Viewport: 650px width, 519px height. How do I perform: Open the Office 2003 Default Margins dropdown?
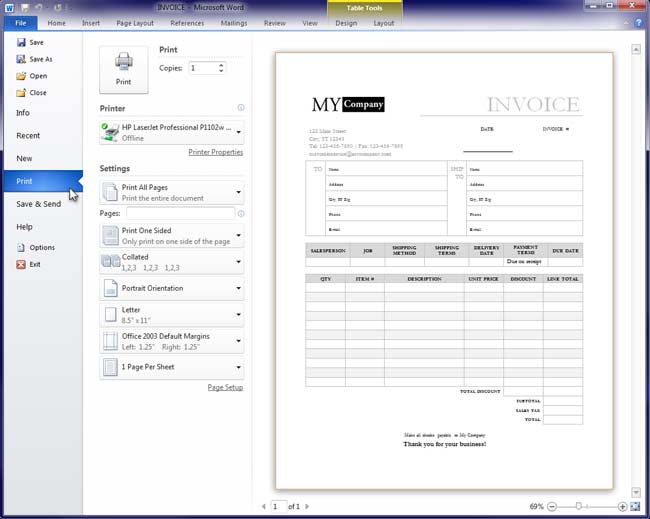click(x=172, y=341)
